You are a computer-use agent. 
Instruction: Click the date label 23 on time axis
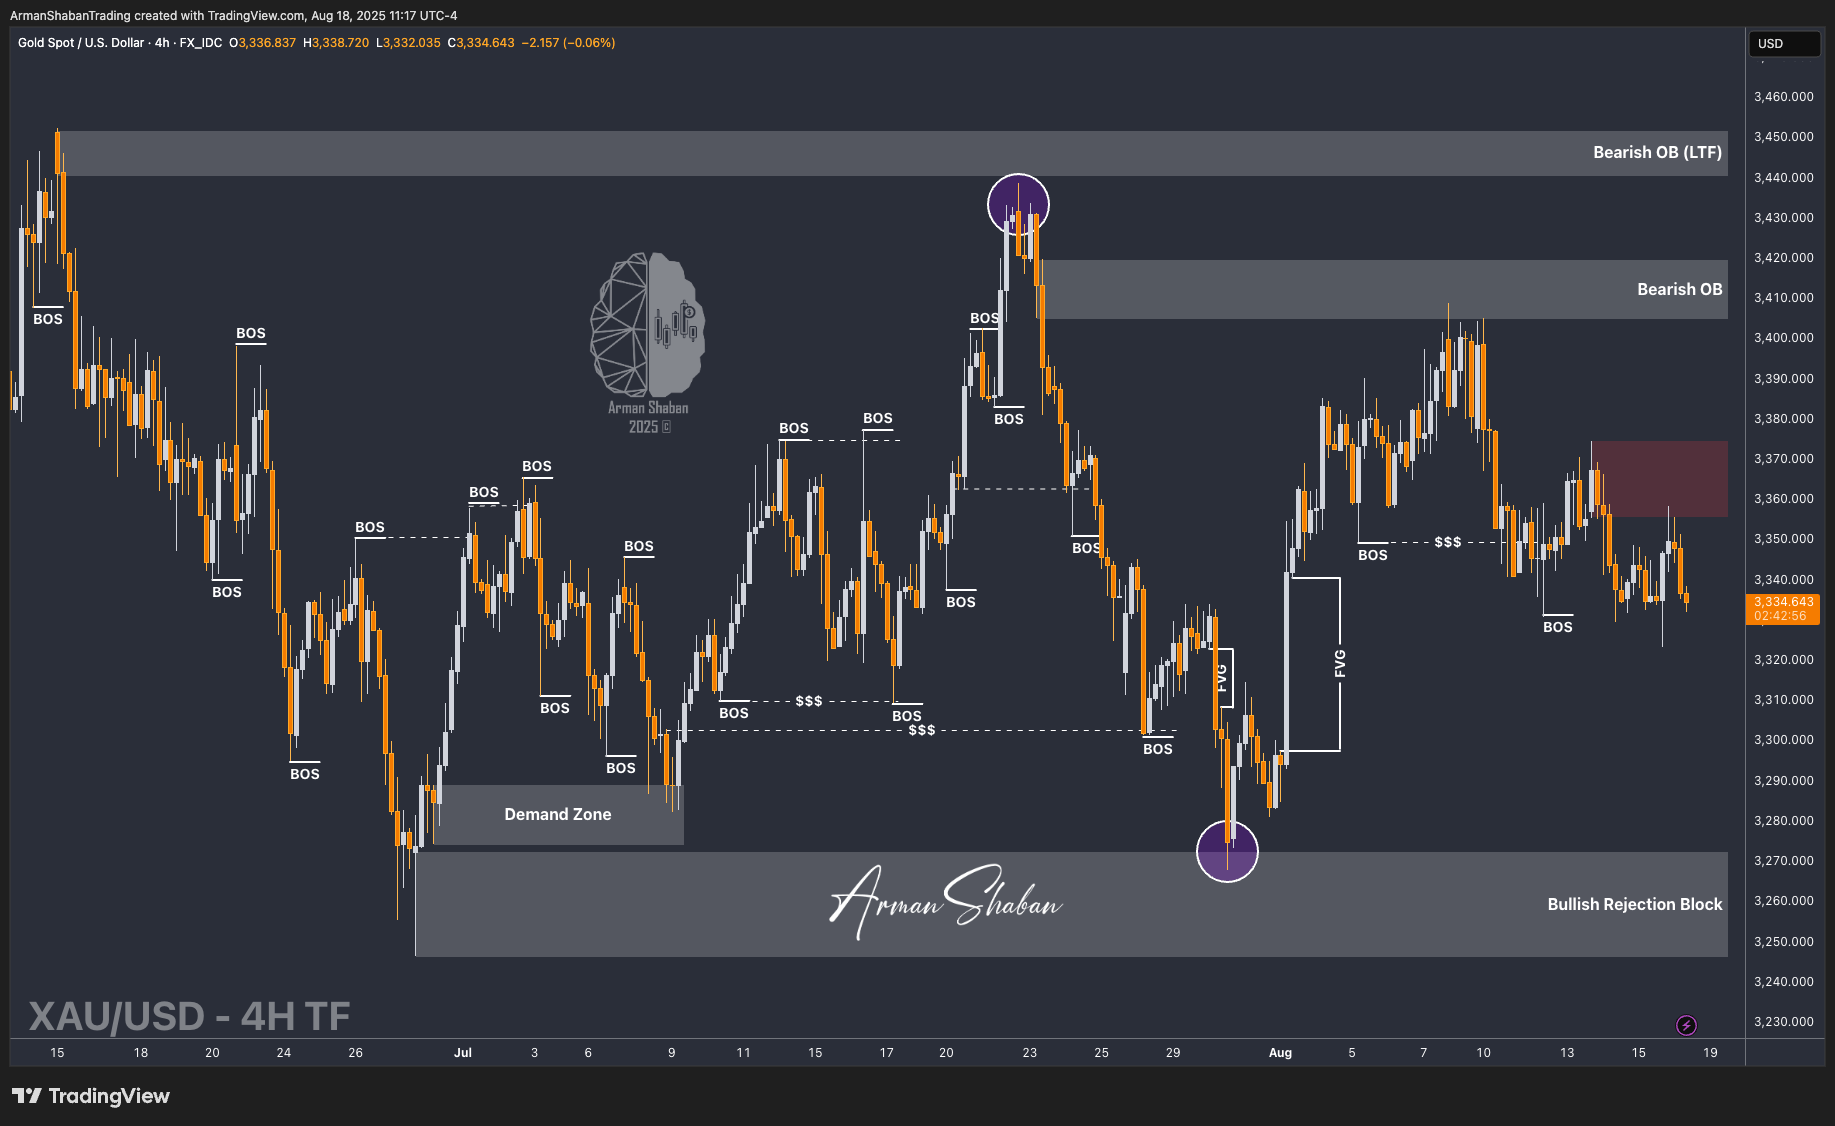(1030, 1053)
